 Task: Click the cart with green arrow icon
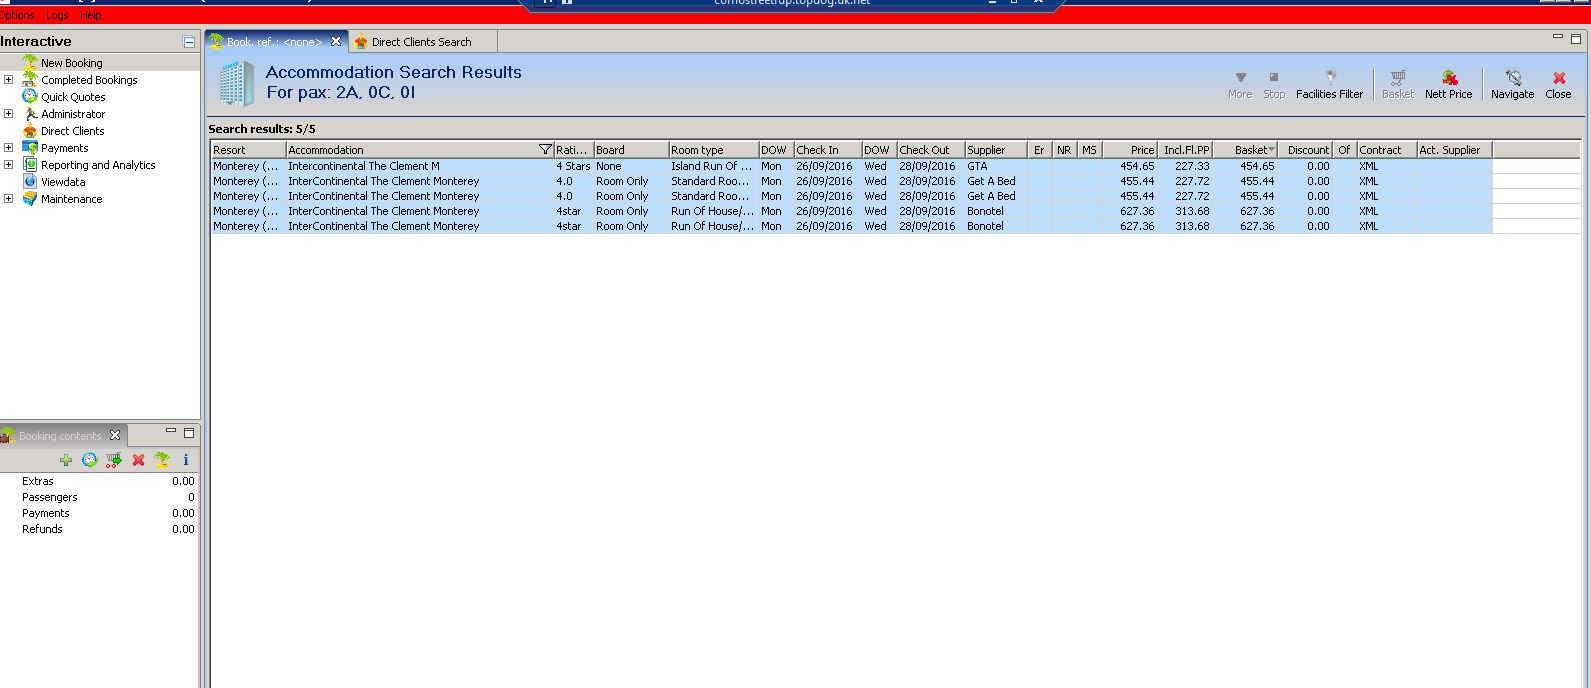[x=114, y=460]
